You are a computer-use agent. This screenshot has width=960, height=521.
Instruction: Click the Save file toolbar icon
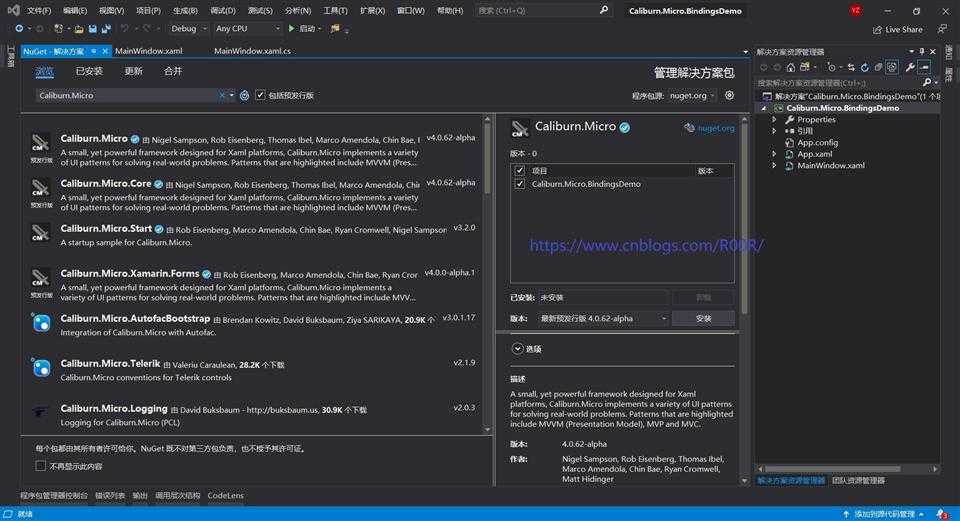[x=92, y=29]
